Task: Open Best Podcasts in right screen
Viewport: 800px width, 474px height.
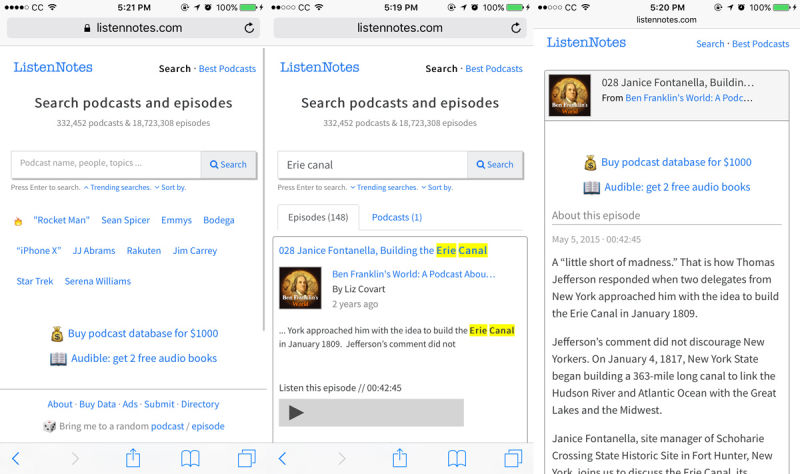Action: pyautogui.click(x=760, y=44)
